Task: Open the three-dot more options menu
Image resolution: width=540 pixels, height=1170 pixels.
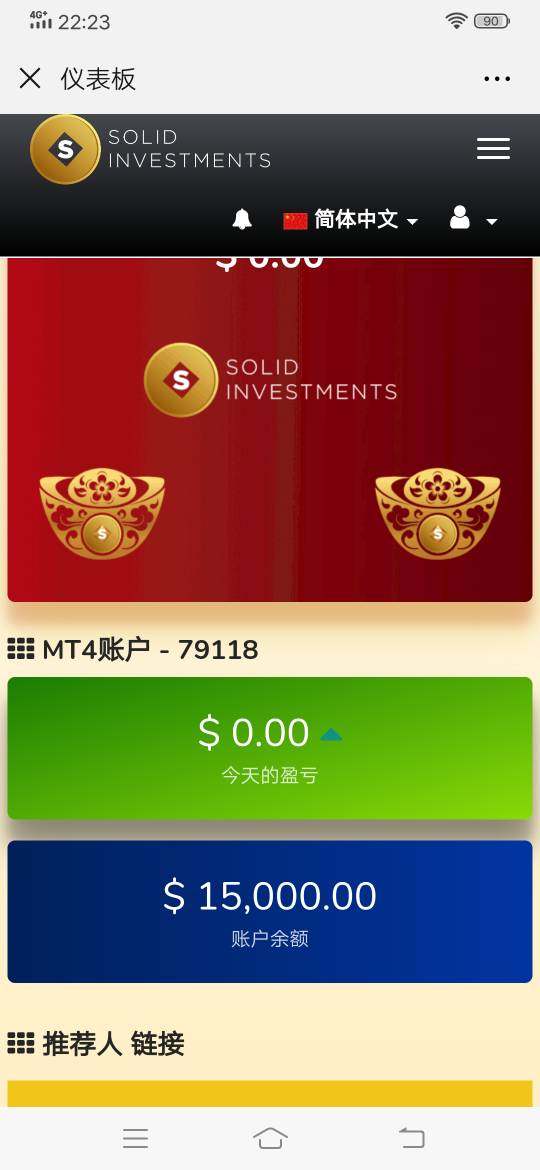Action: click(497, 79)
